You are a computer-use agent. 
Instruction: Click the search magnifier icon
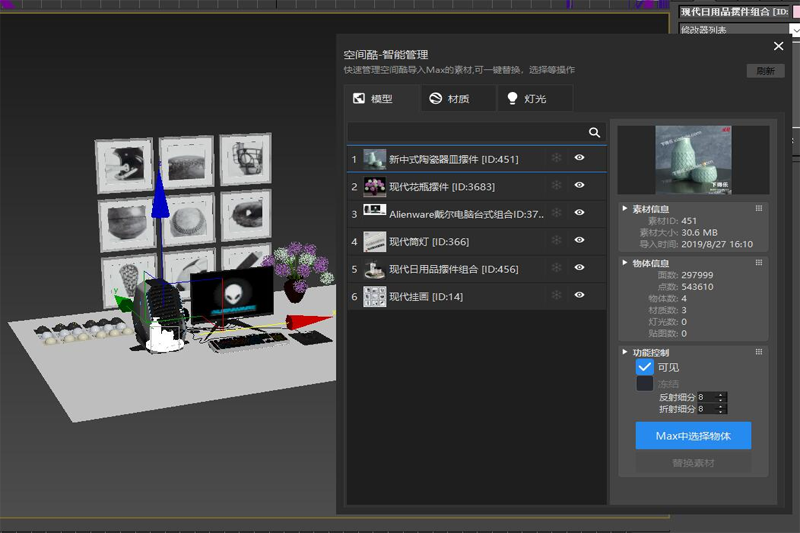coord(594,132)
